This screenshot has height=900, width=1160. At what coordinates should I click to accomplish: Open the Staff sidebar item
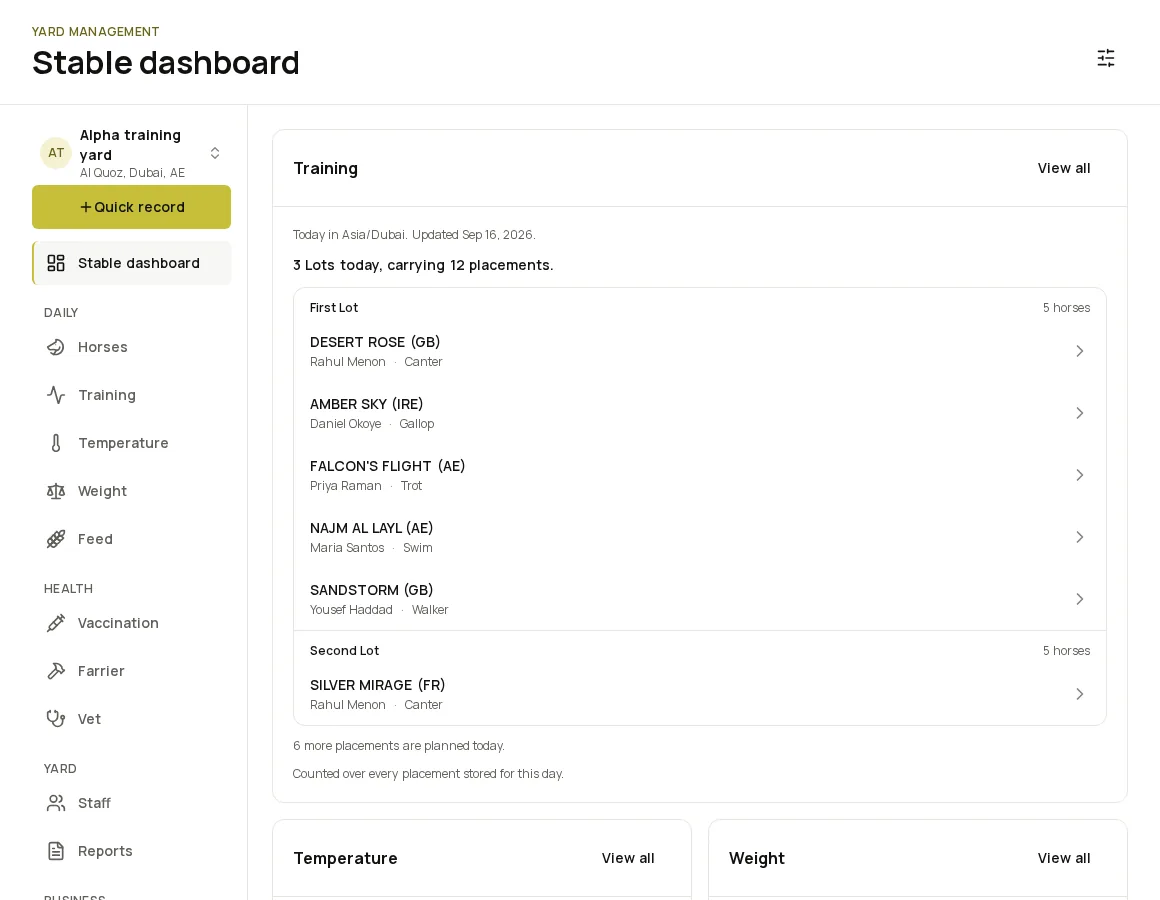(132, 803)
